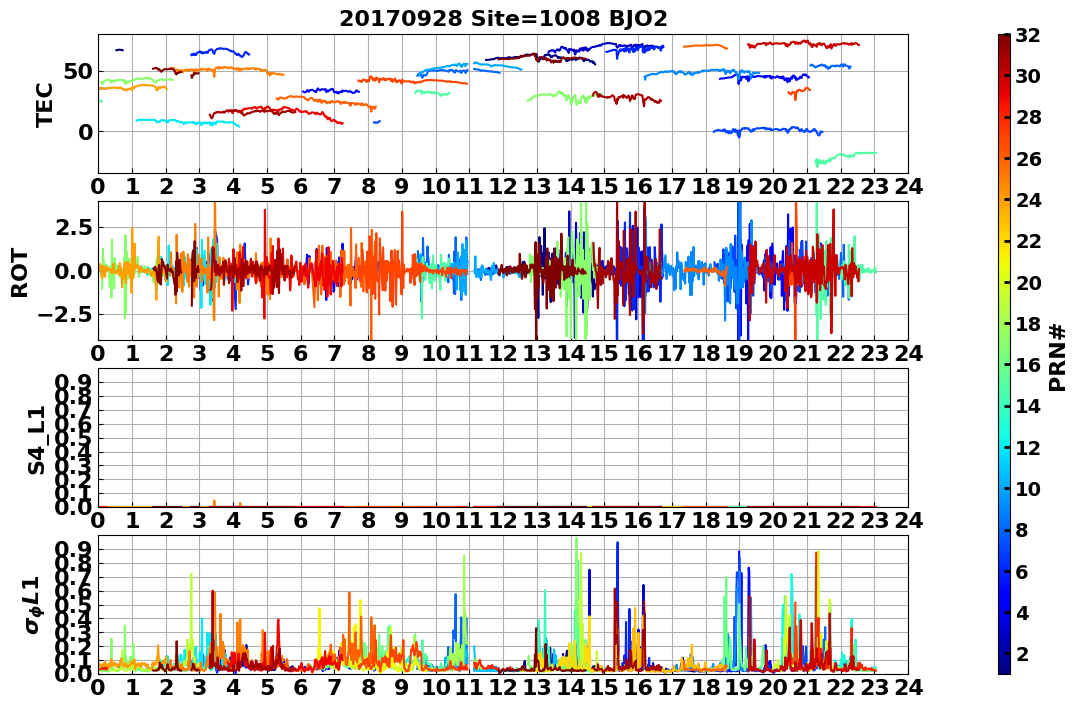
Task: Click colorbar tick label 20
Action: tap(1028, 282)
